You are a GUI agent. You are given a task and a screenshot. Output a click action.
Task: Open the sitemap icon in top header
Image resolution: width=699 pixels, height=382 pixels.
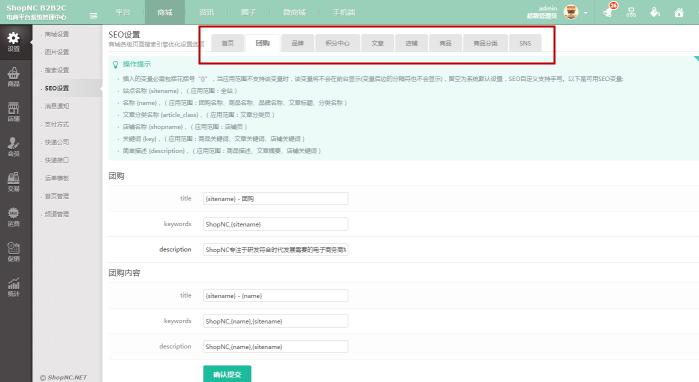tap(631, 12)
